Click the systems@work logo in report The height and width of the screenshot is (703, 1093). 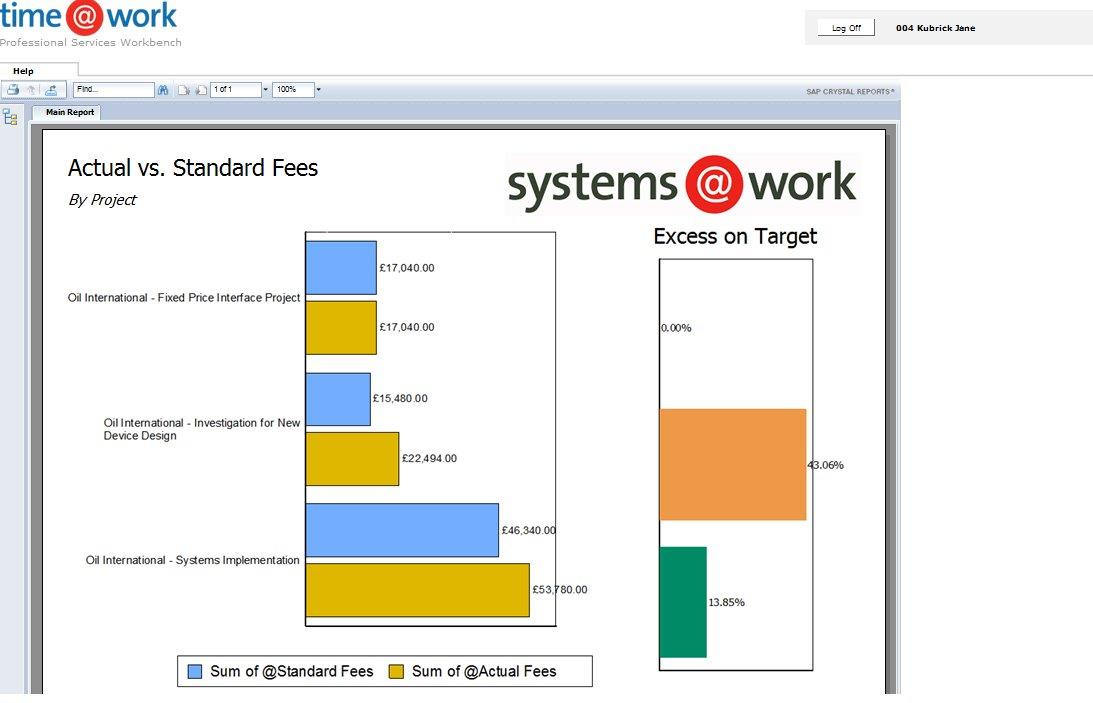pyautogui.click(x=682, y=183)
